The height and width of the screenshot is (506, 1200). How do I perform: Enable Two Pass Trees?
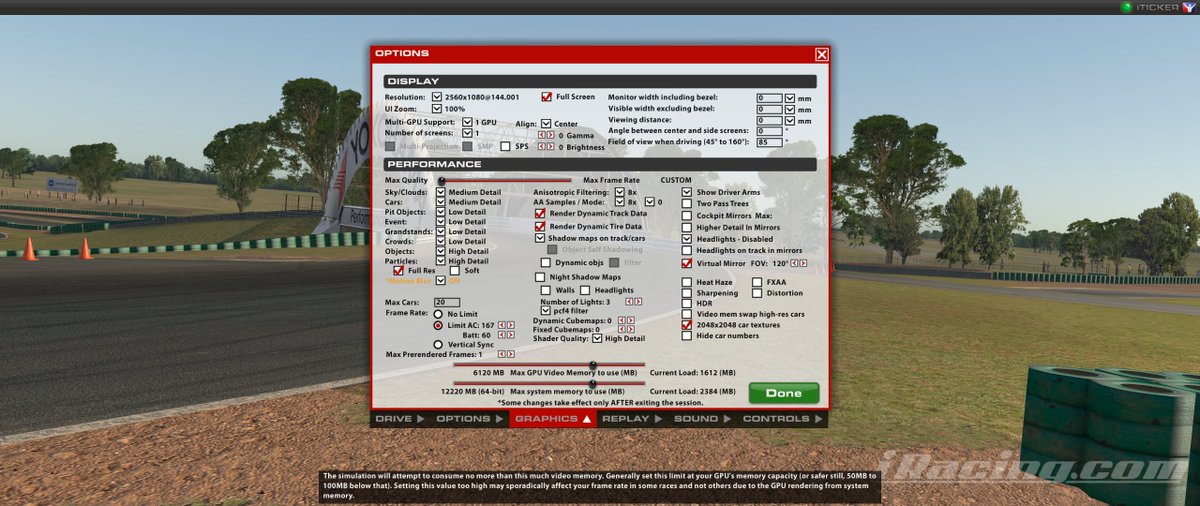pos(687,204)
